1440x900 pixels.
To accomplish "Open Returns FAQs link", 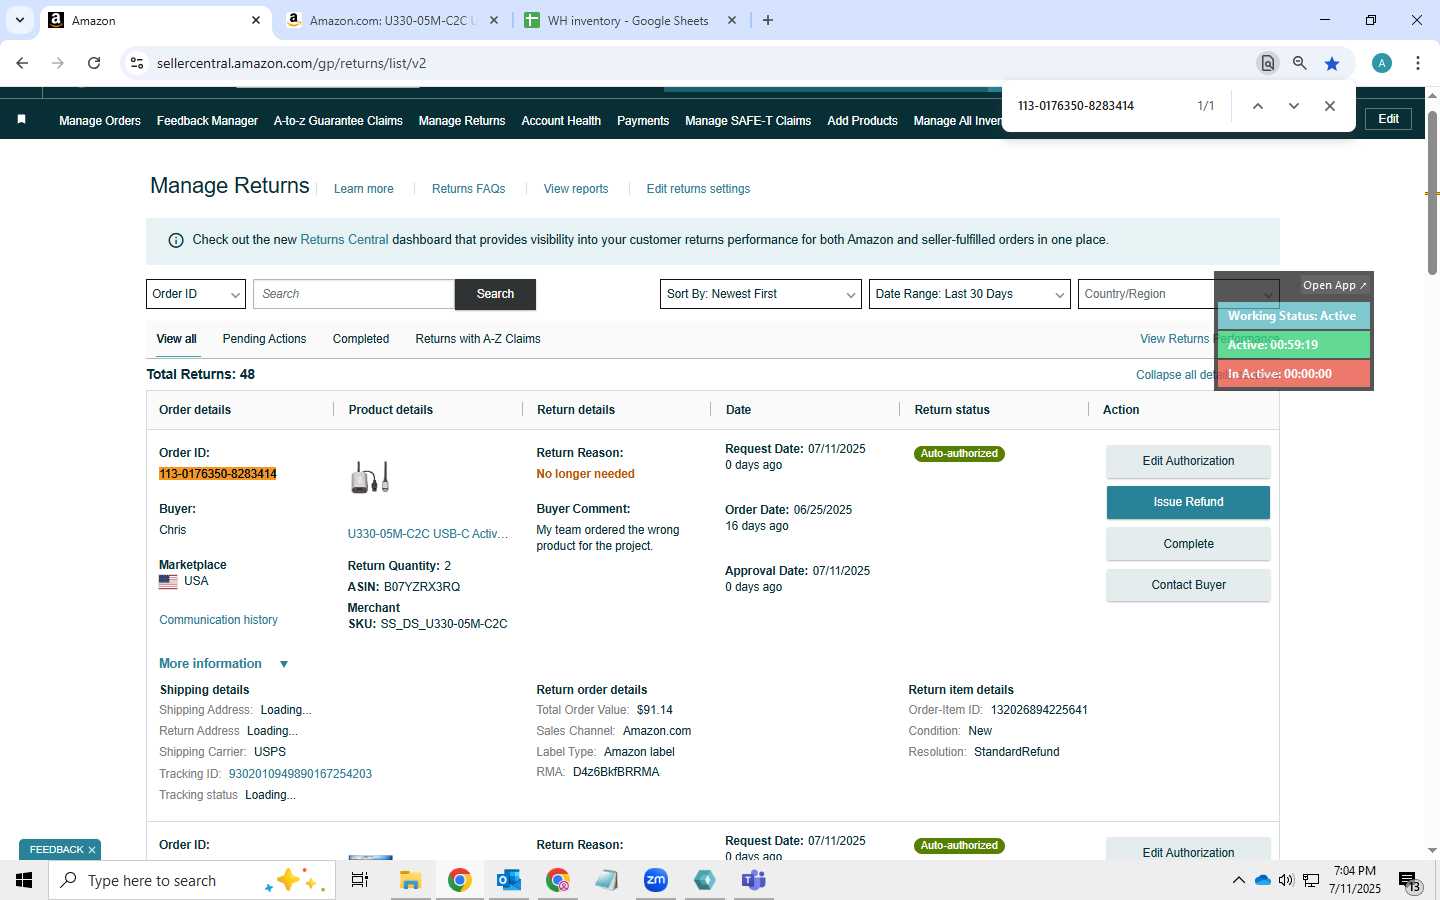I will [x=468, y=189].
